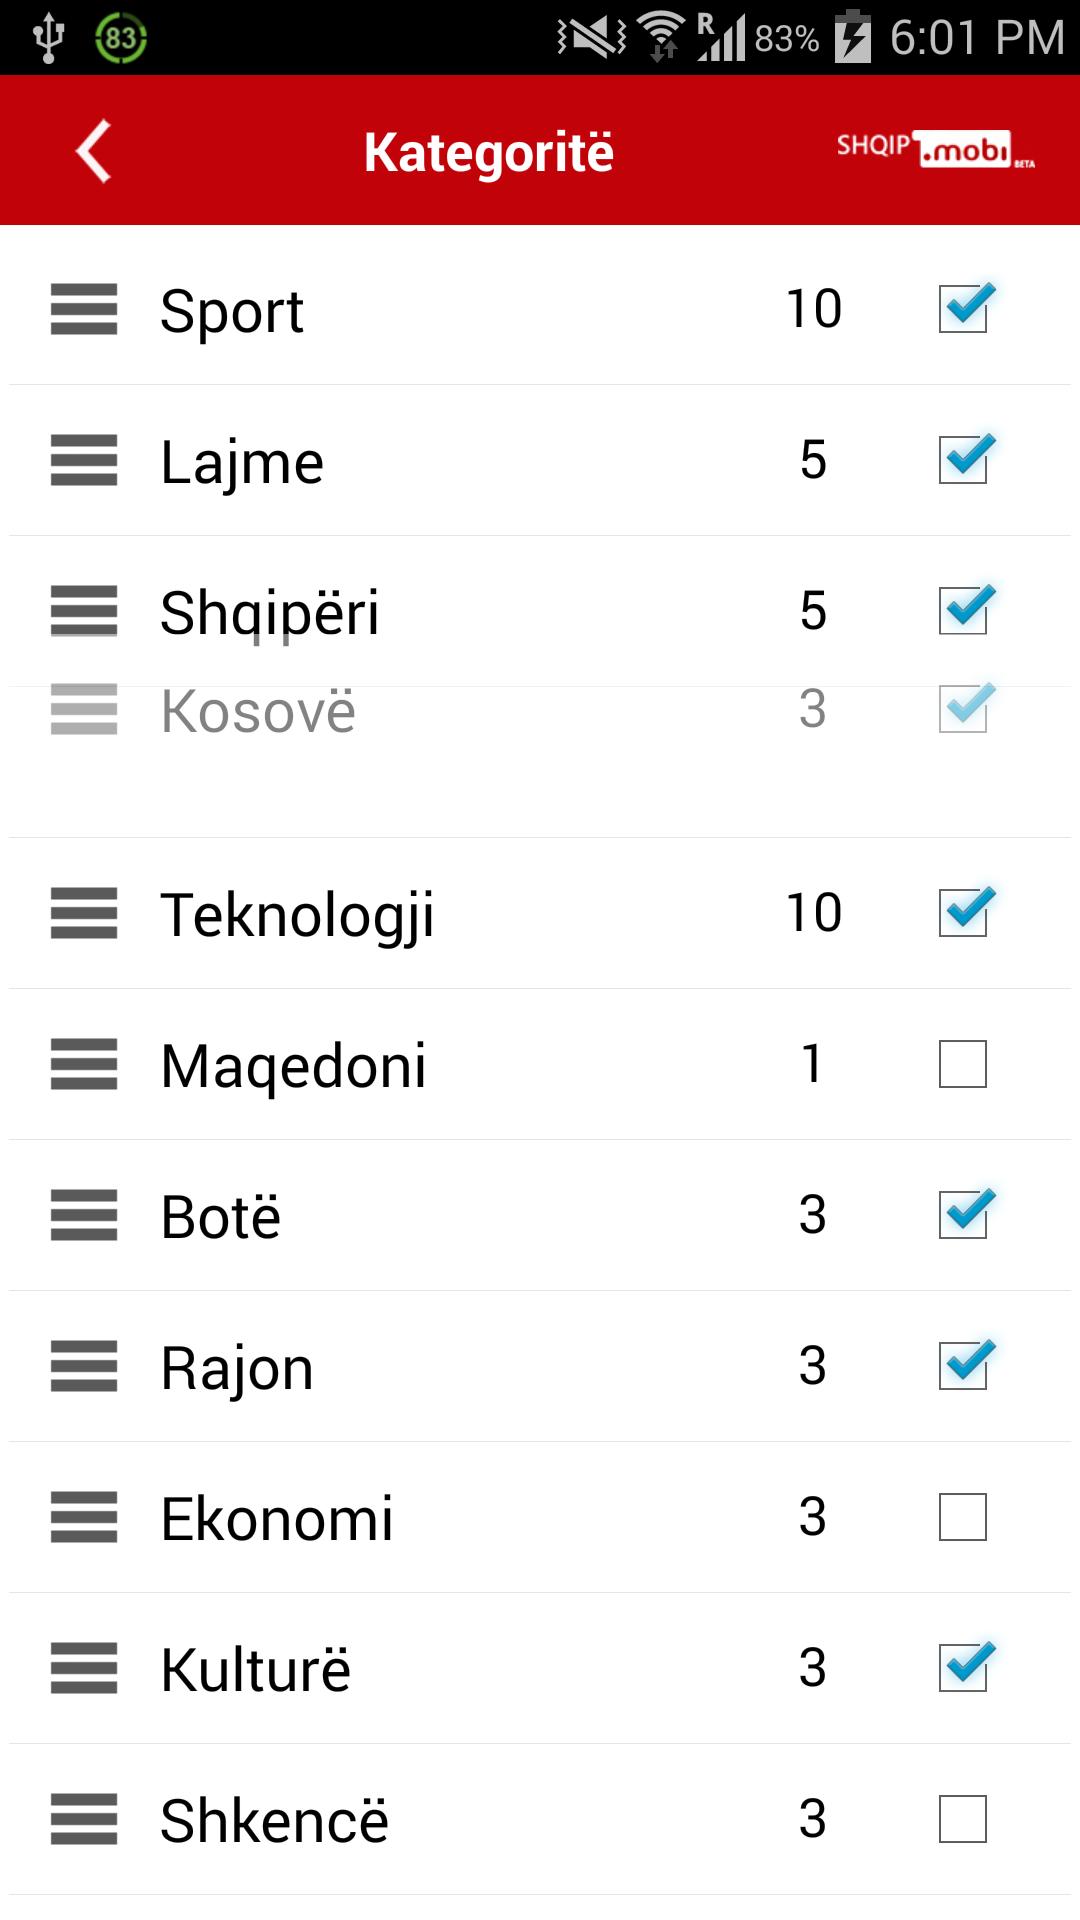Tap the battery status indicator
The height and width of the screenshot is (1920, 1080).
click(853, 38)
